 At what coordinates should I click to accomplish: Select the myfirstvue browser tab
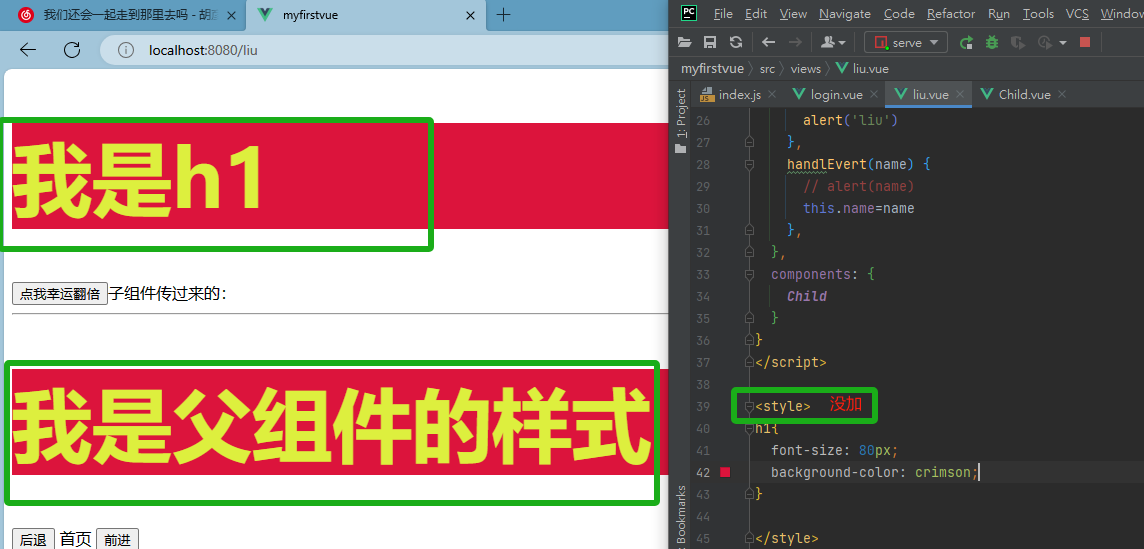[367, 15]
